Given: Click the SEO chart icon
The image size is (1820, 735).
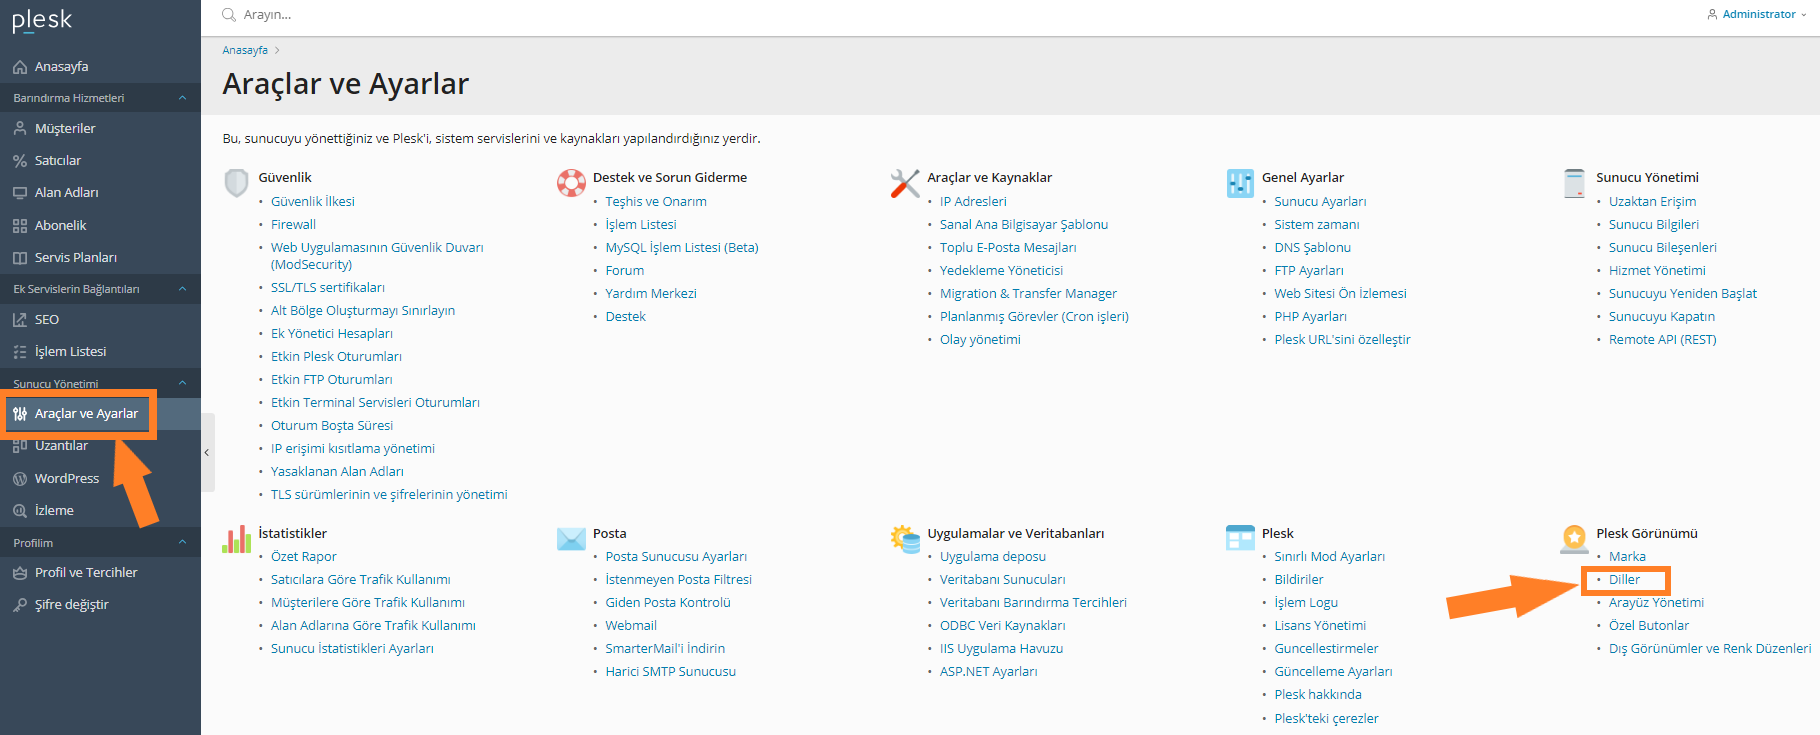Looking at the screenshot, I should click(x=20, y=320).
